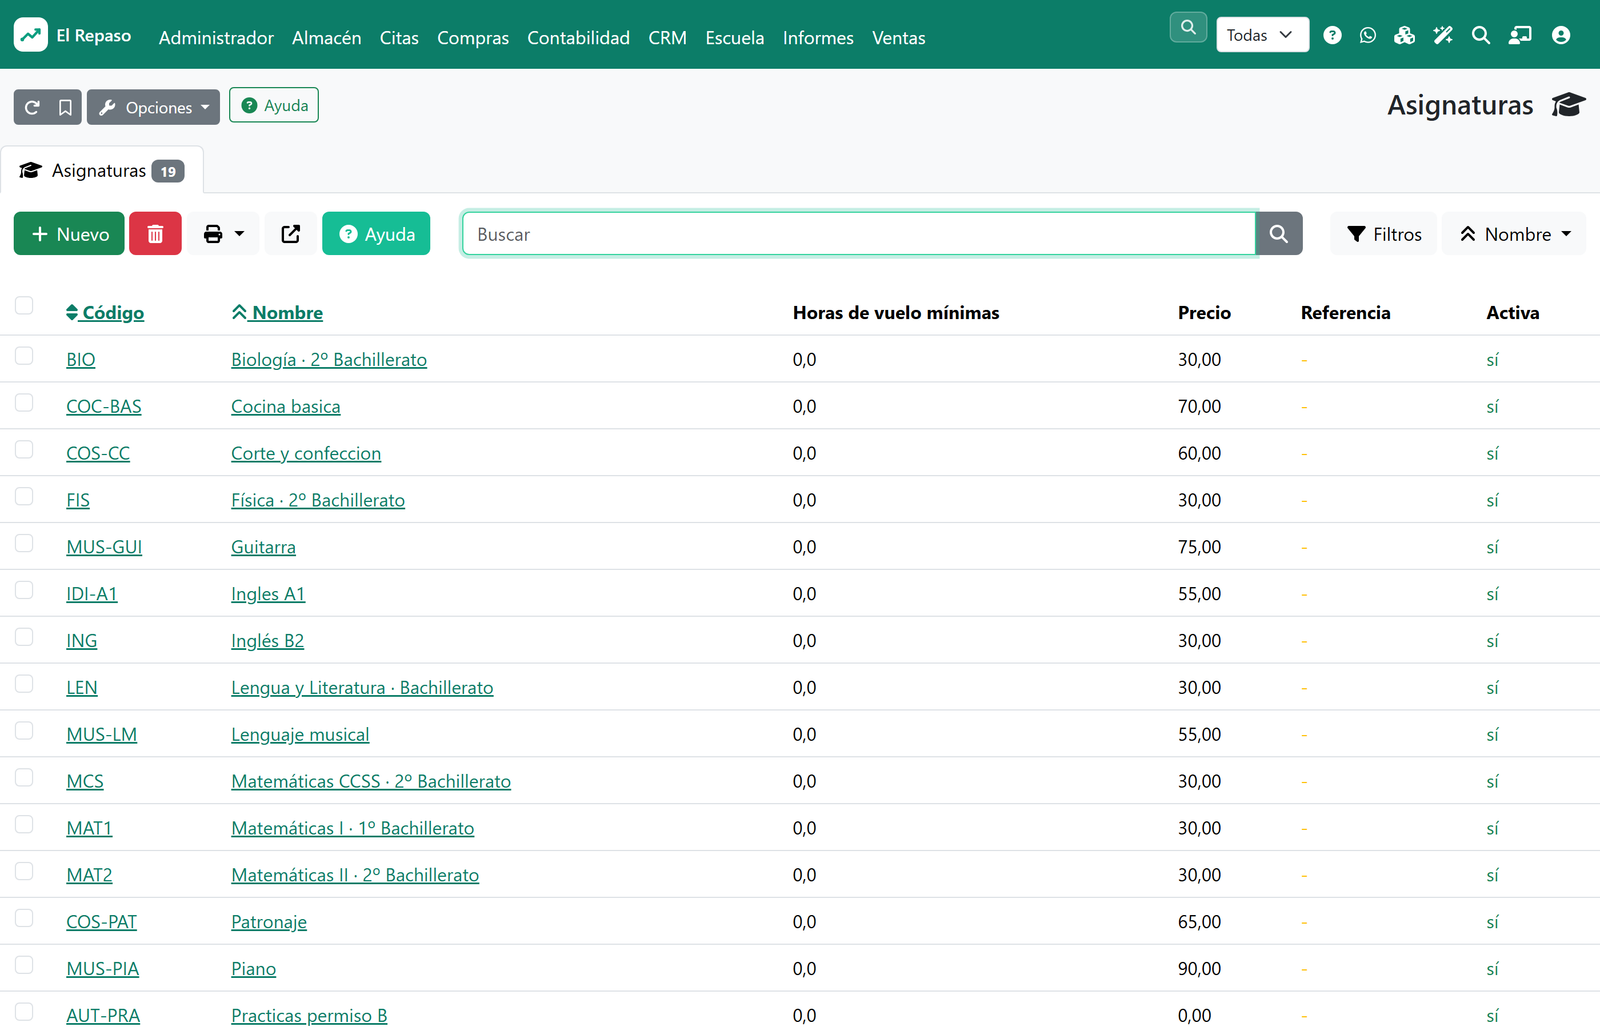Click the magic wand icon in the top bar
The height and width of the screenshot is (1029, 1600).
pyautogui.click(x=1443, y=35)
